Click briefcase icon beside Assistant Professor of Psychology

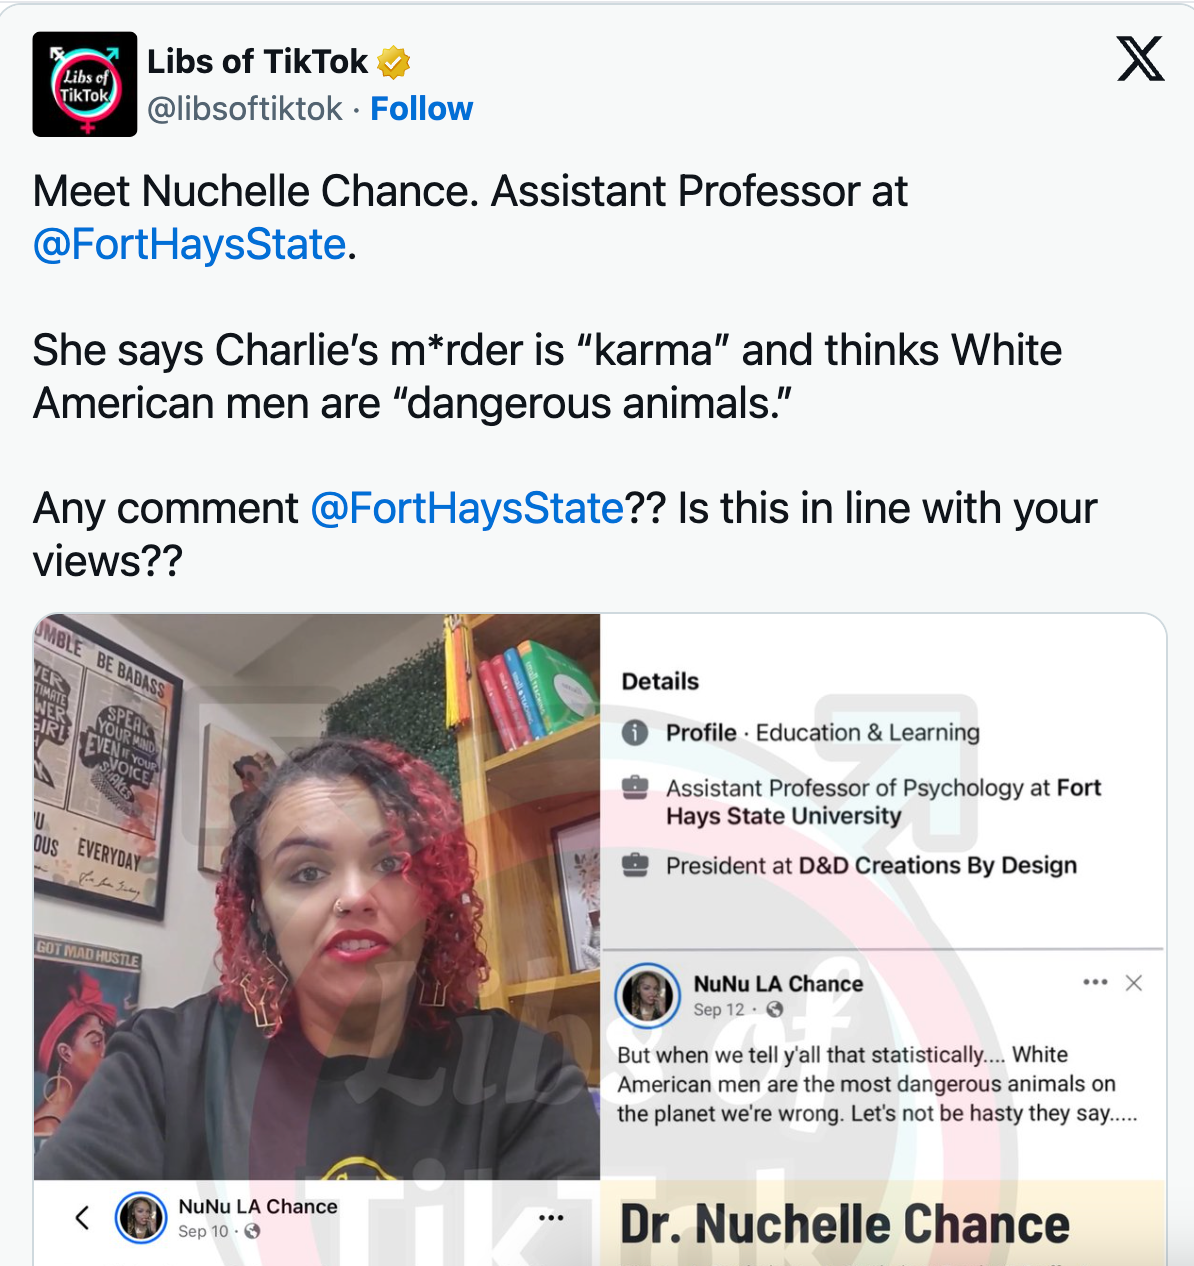635,788
